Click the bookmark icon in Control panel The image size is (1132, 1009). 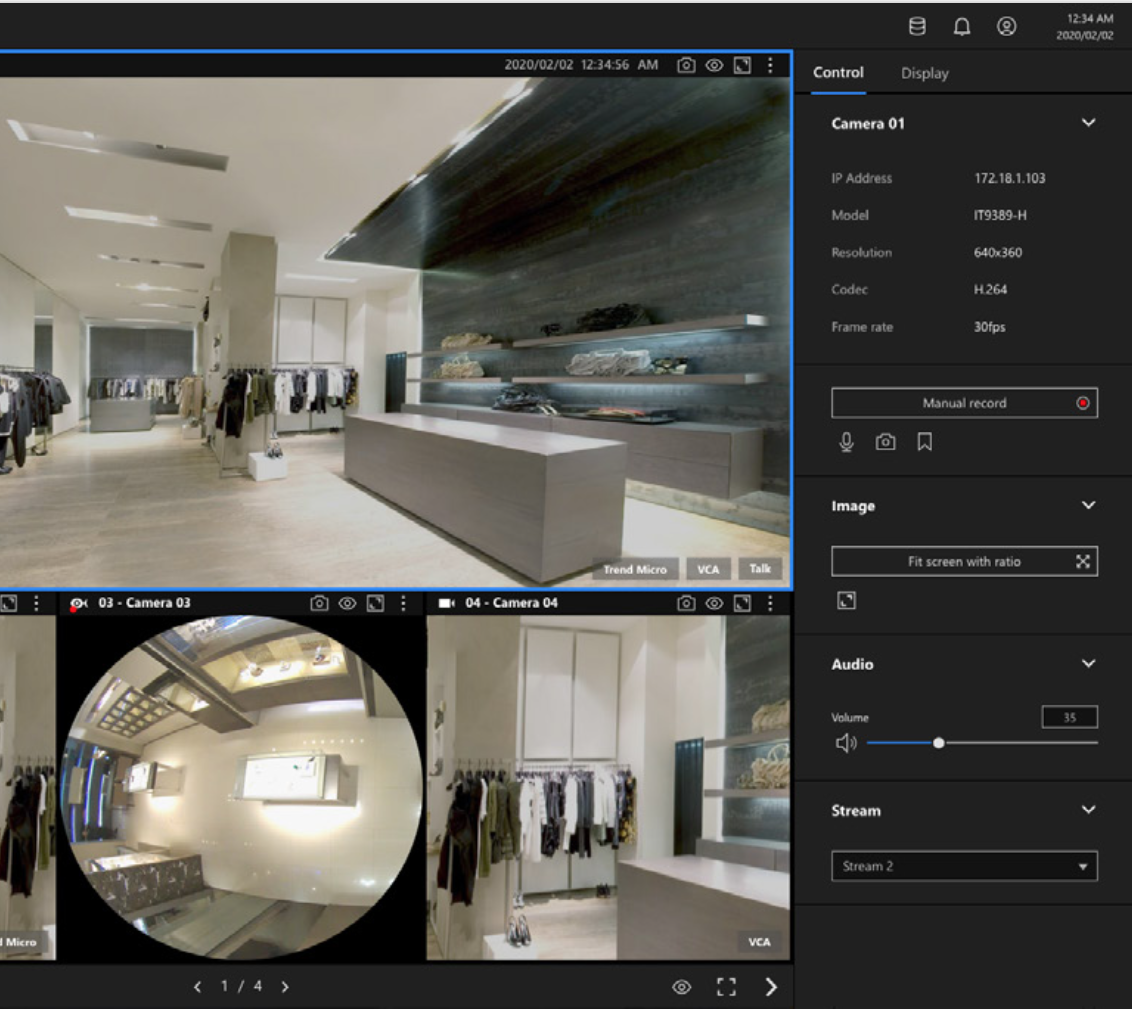point(924,441)
